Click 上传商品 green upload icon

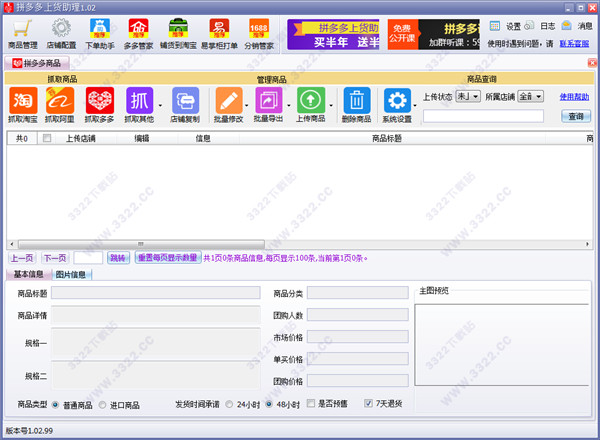tap(311, 105)
